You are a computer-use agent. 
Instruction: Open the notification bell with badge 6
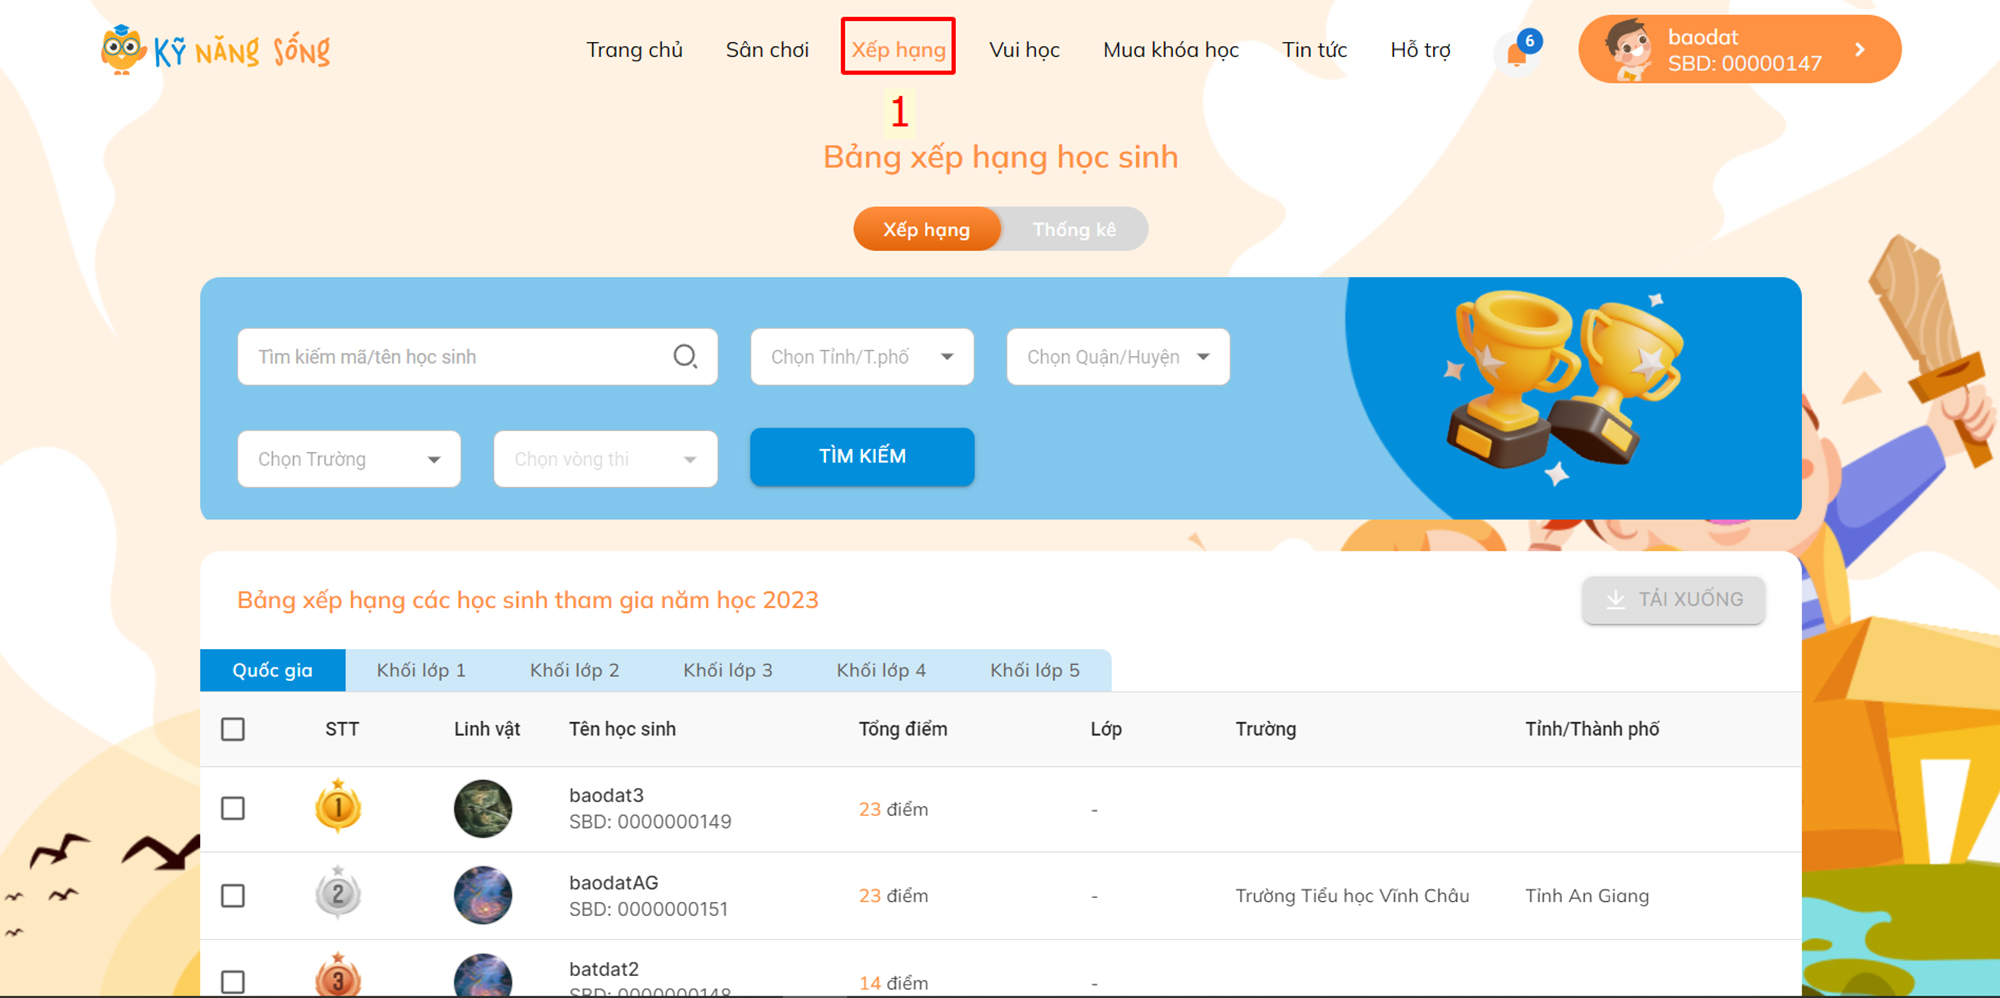pyautogui.click(x=1517, y=52)
